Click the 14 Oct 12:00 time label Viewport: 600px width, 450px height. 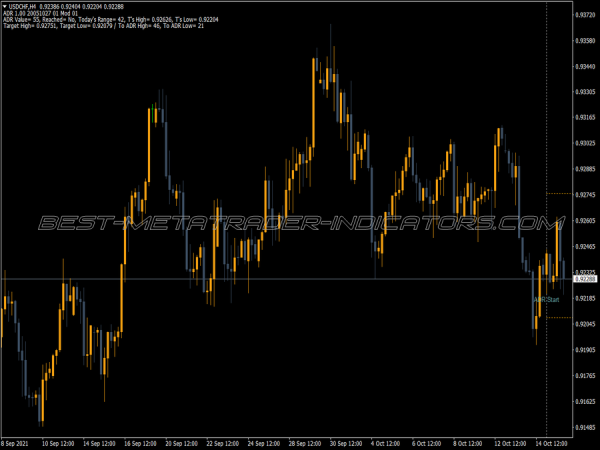tap(552, 442)
